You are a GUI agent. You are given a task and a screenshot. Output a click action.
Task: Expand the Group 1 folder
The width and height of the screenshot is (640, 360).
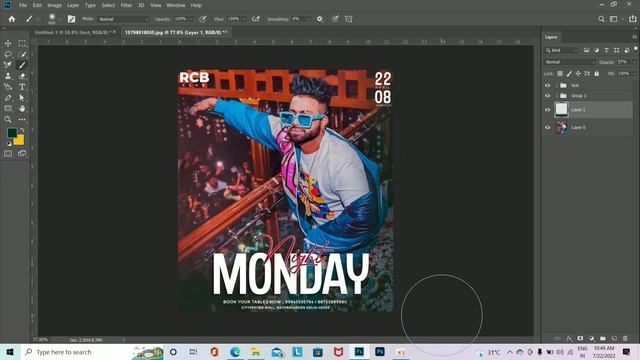[557, 96]
